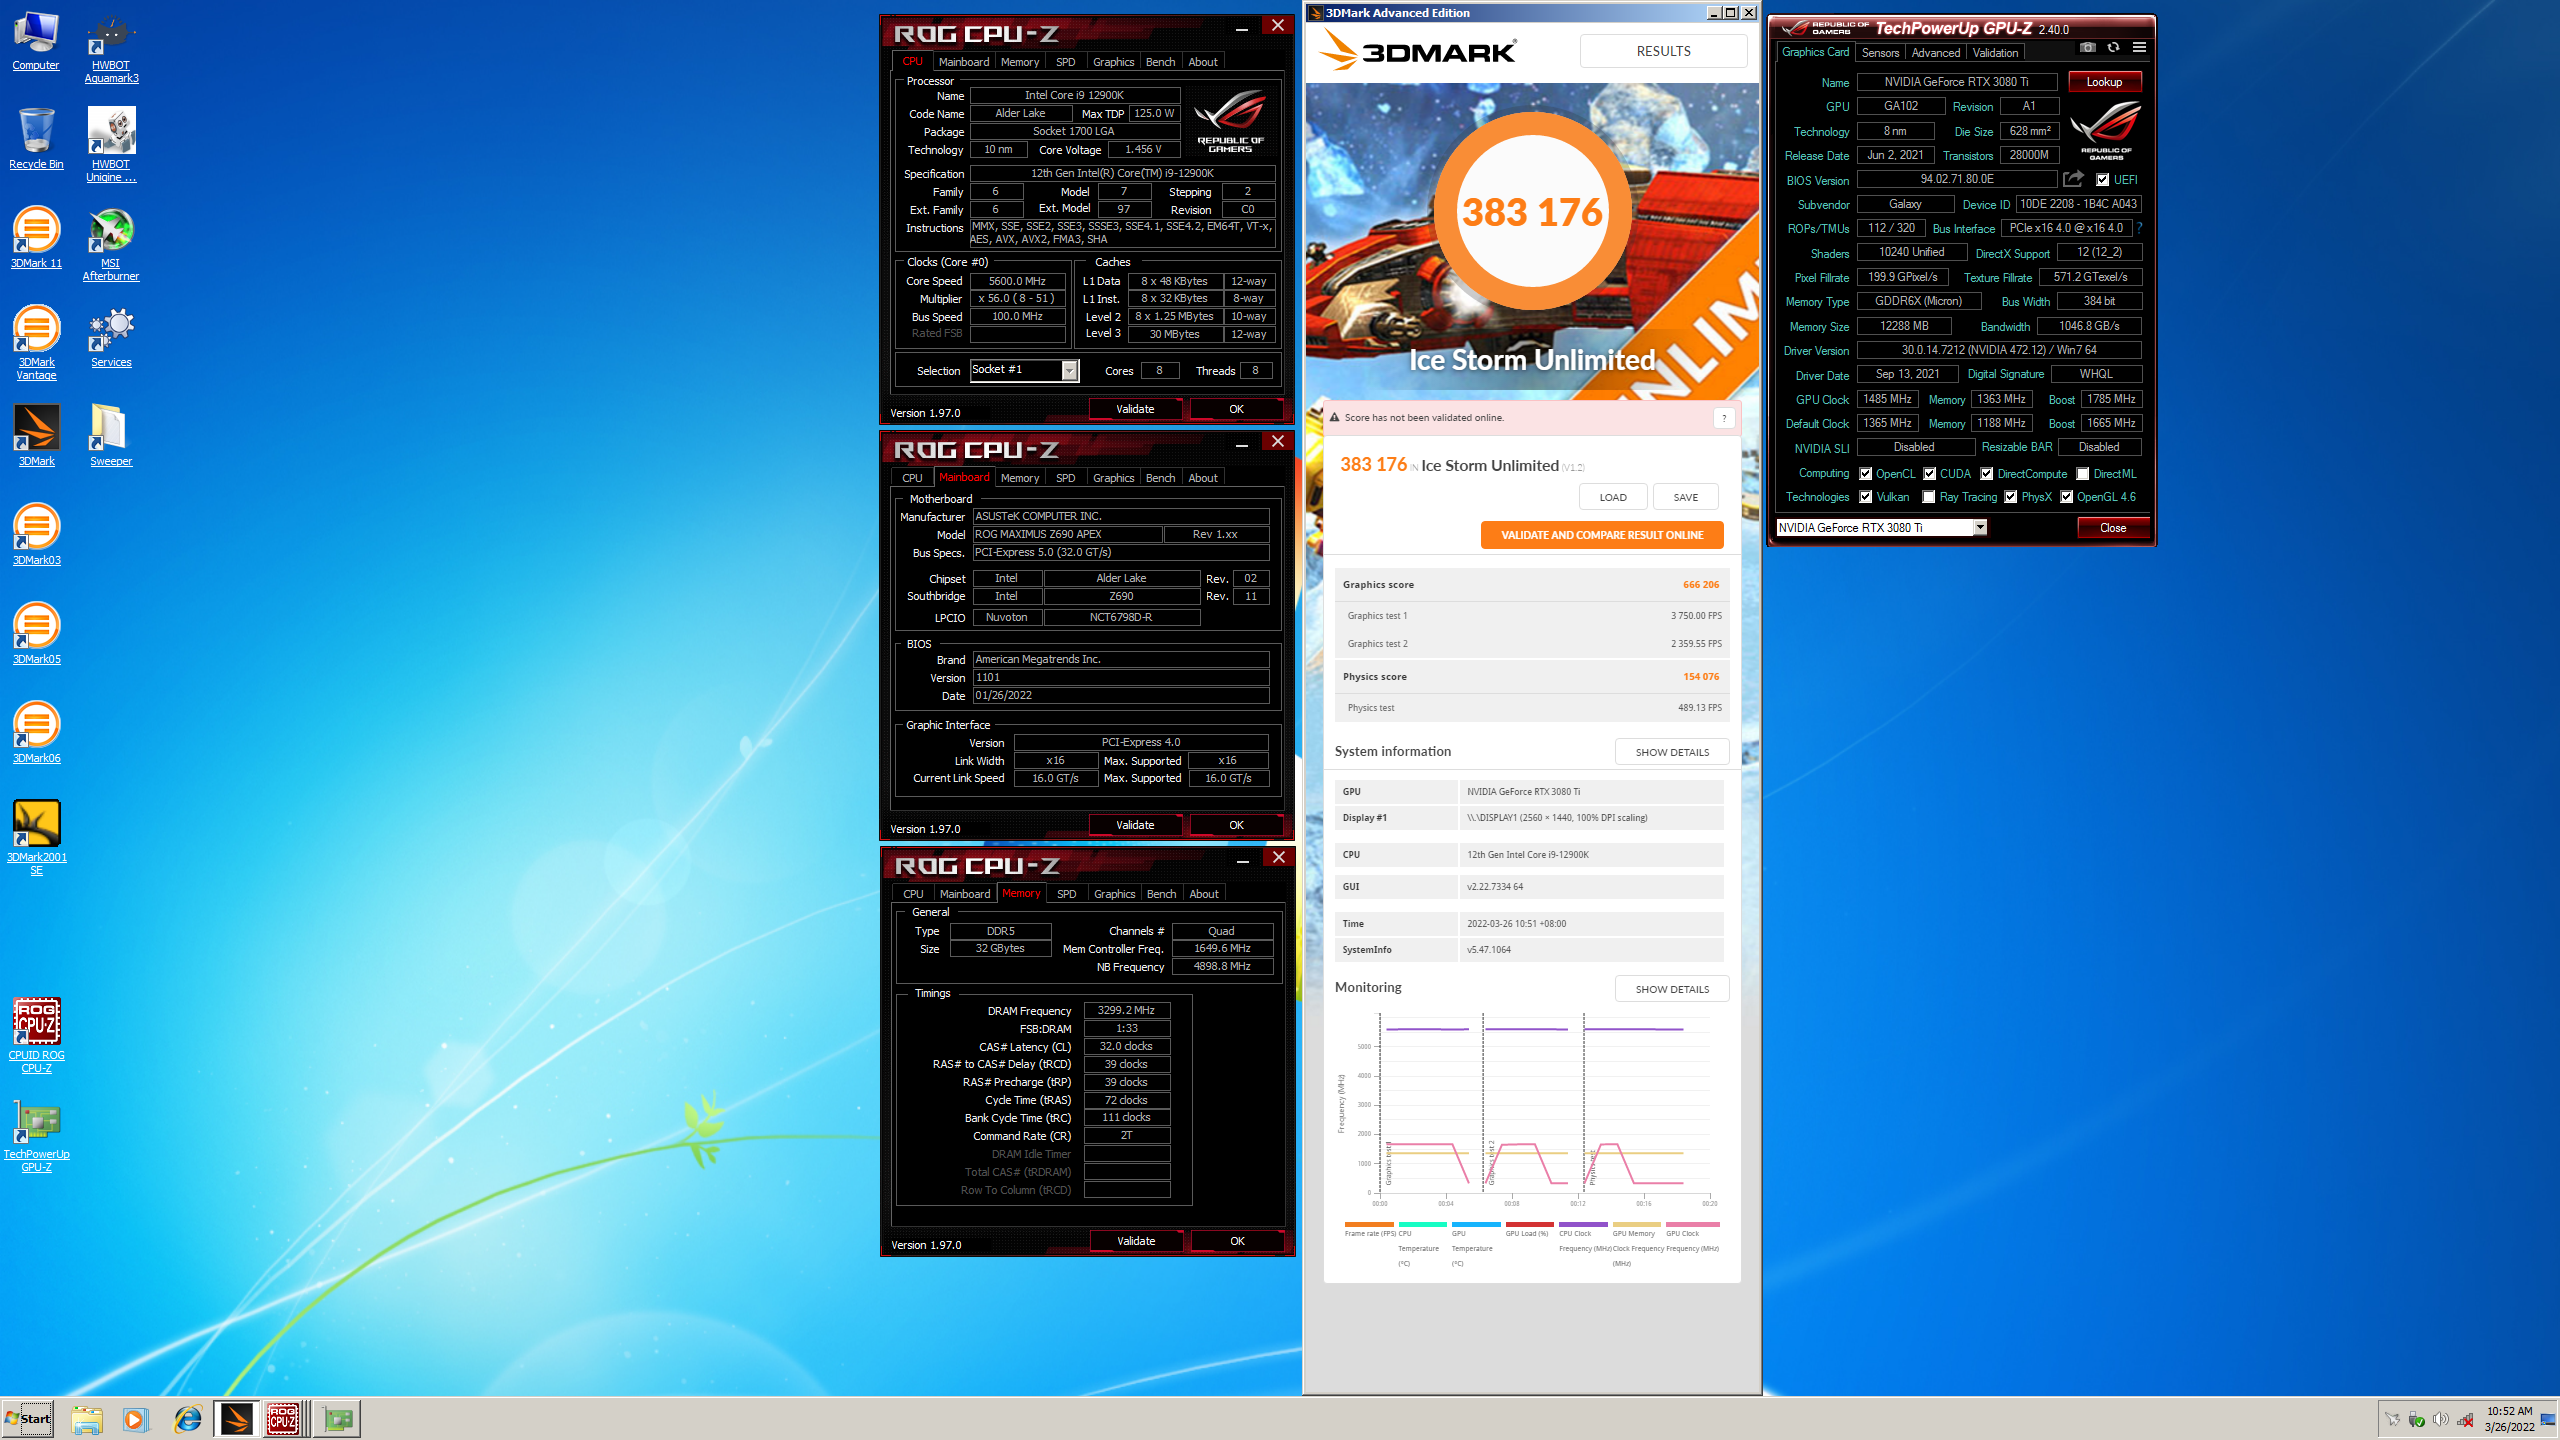Open Windows Media Player from the taskbar

click(x=135, y=1418)
